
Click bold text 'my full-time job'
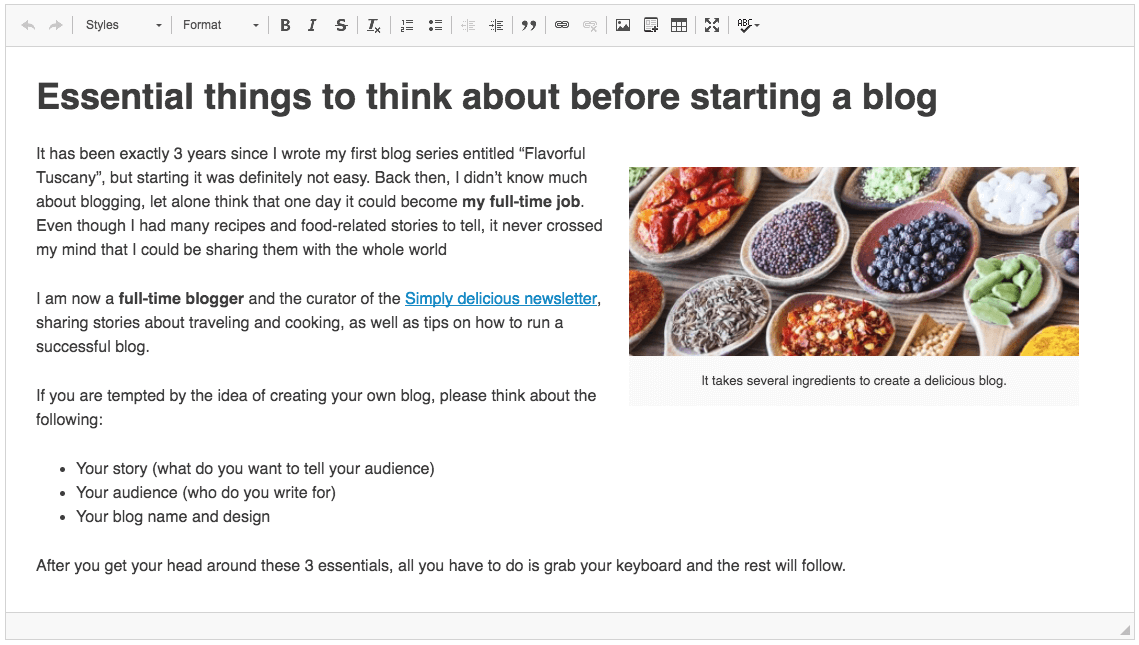click(521, 202)
